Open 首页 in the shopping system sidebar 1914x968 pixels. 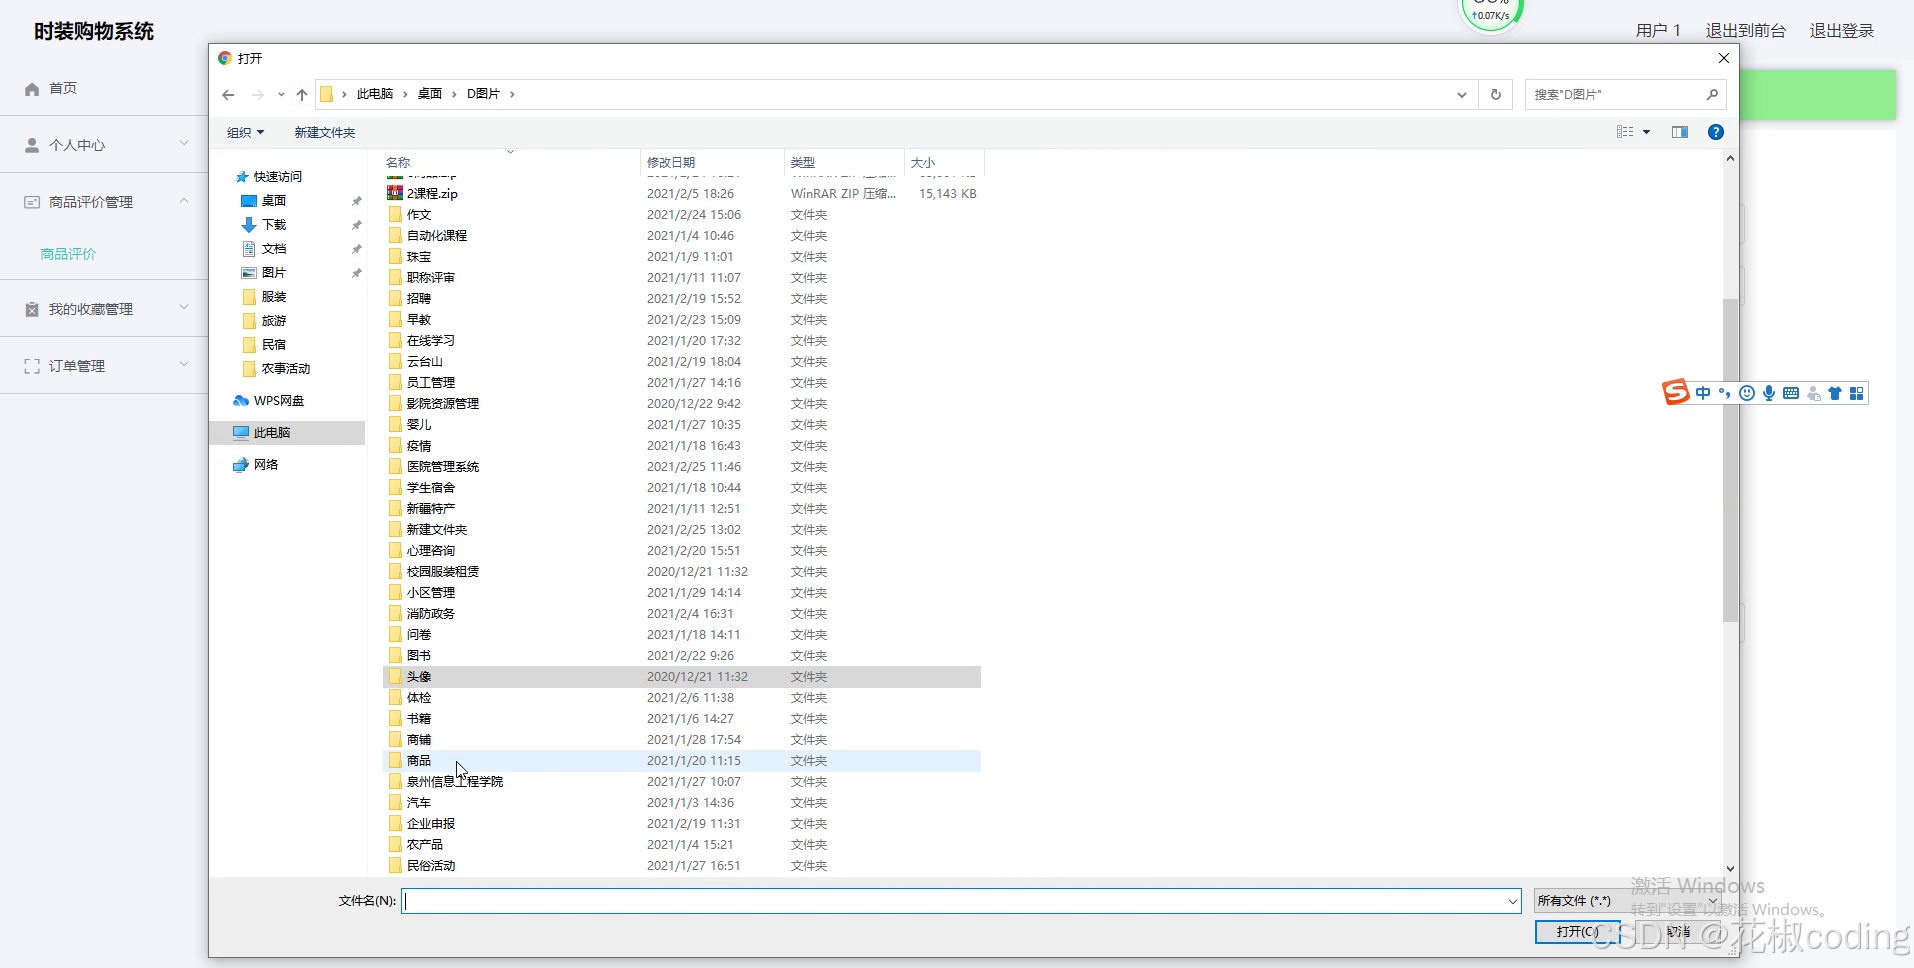tap(63, 88)
